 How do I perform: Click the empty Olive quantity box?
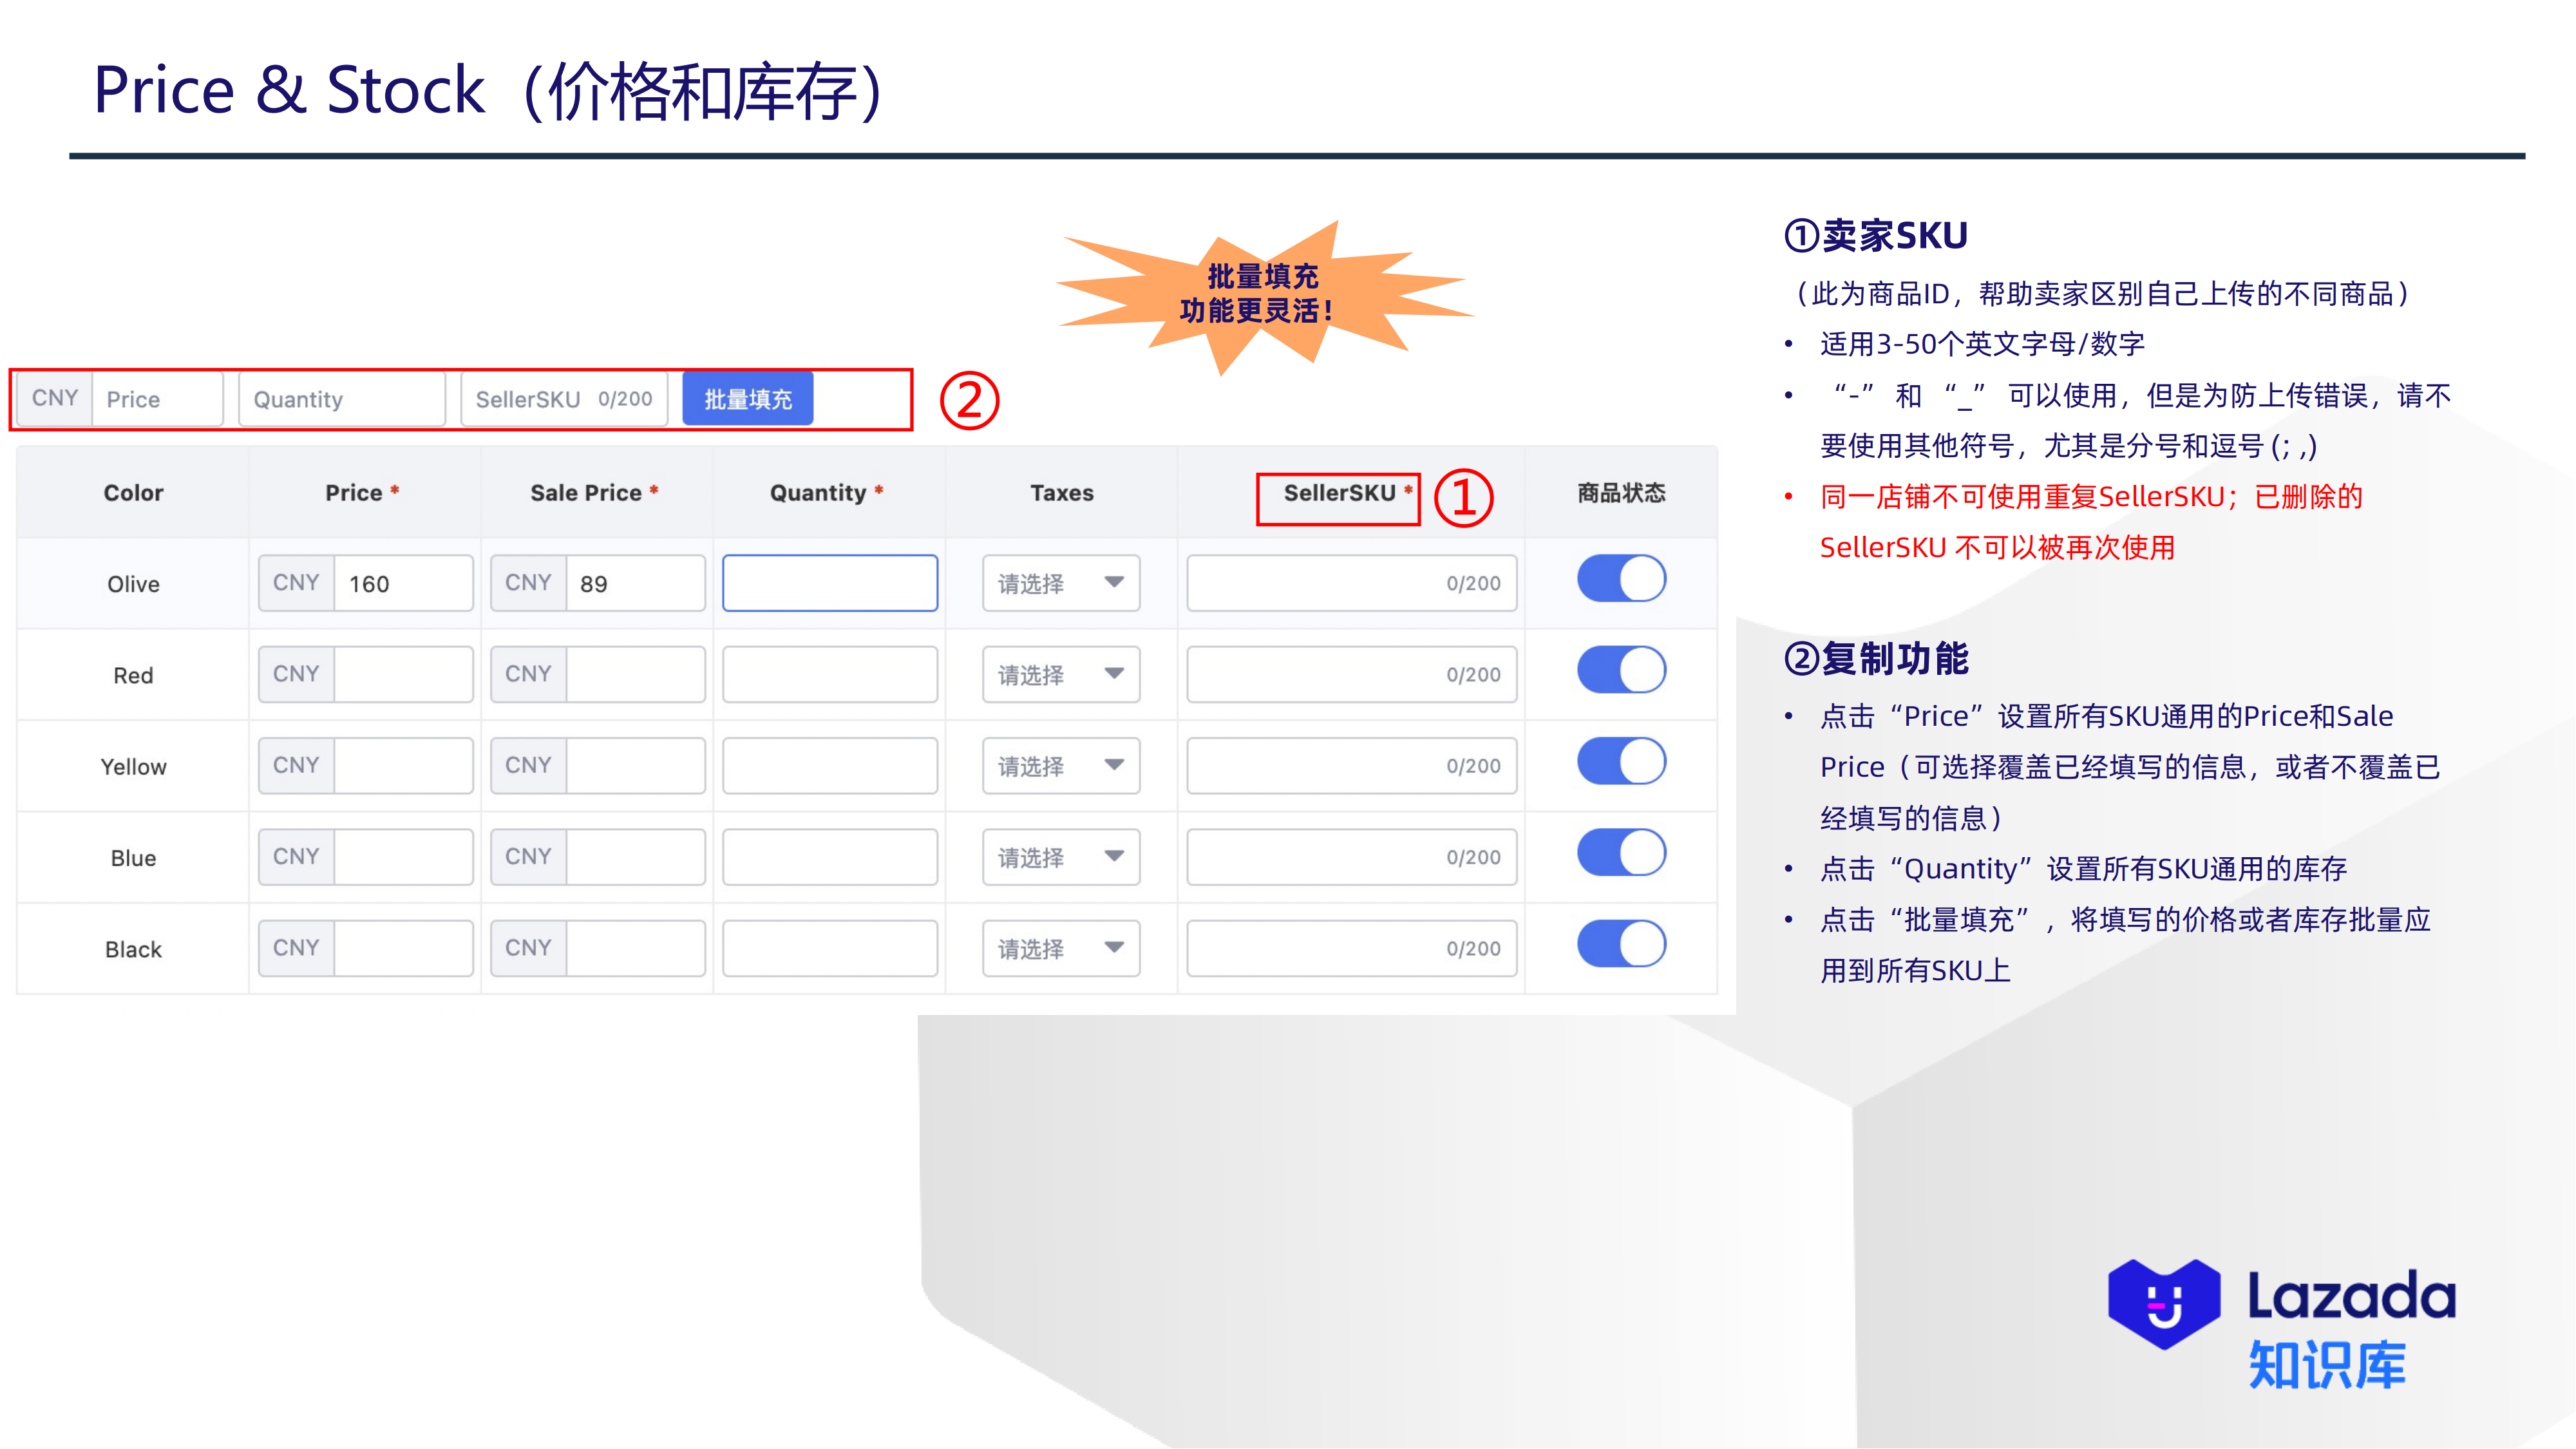click(x=828, y=583)
